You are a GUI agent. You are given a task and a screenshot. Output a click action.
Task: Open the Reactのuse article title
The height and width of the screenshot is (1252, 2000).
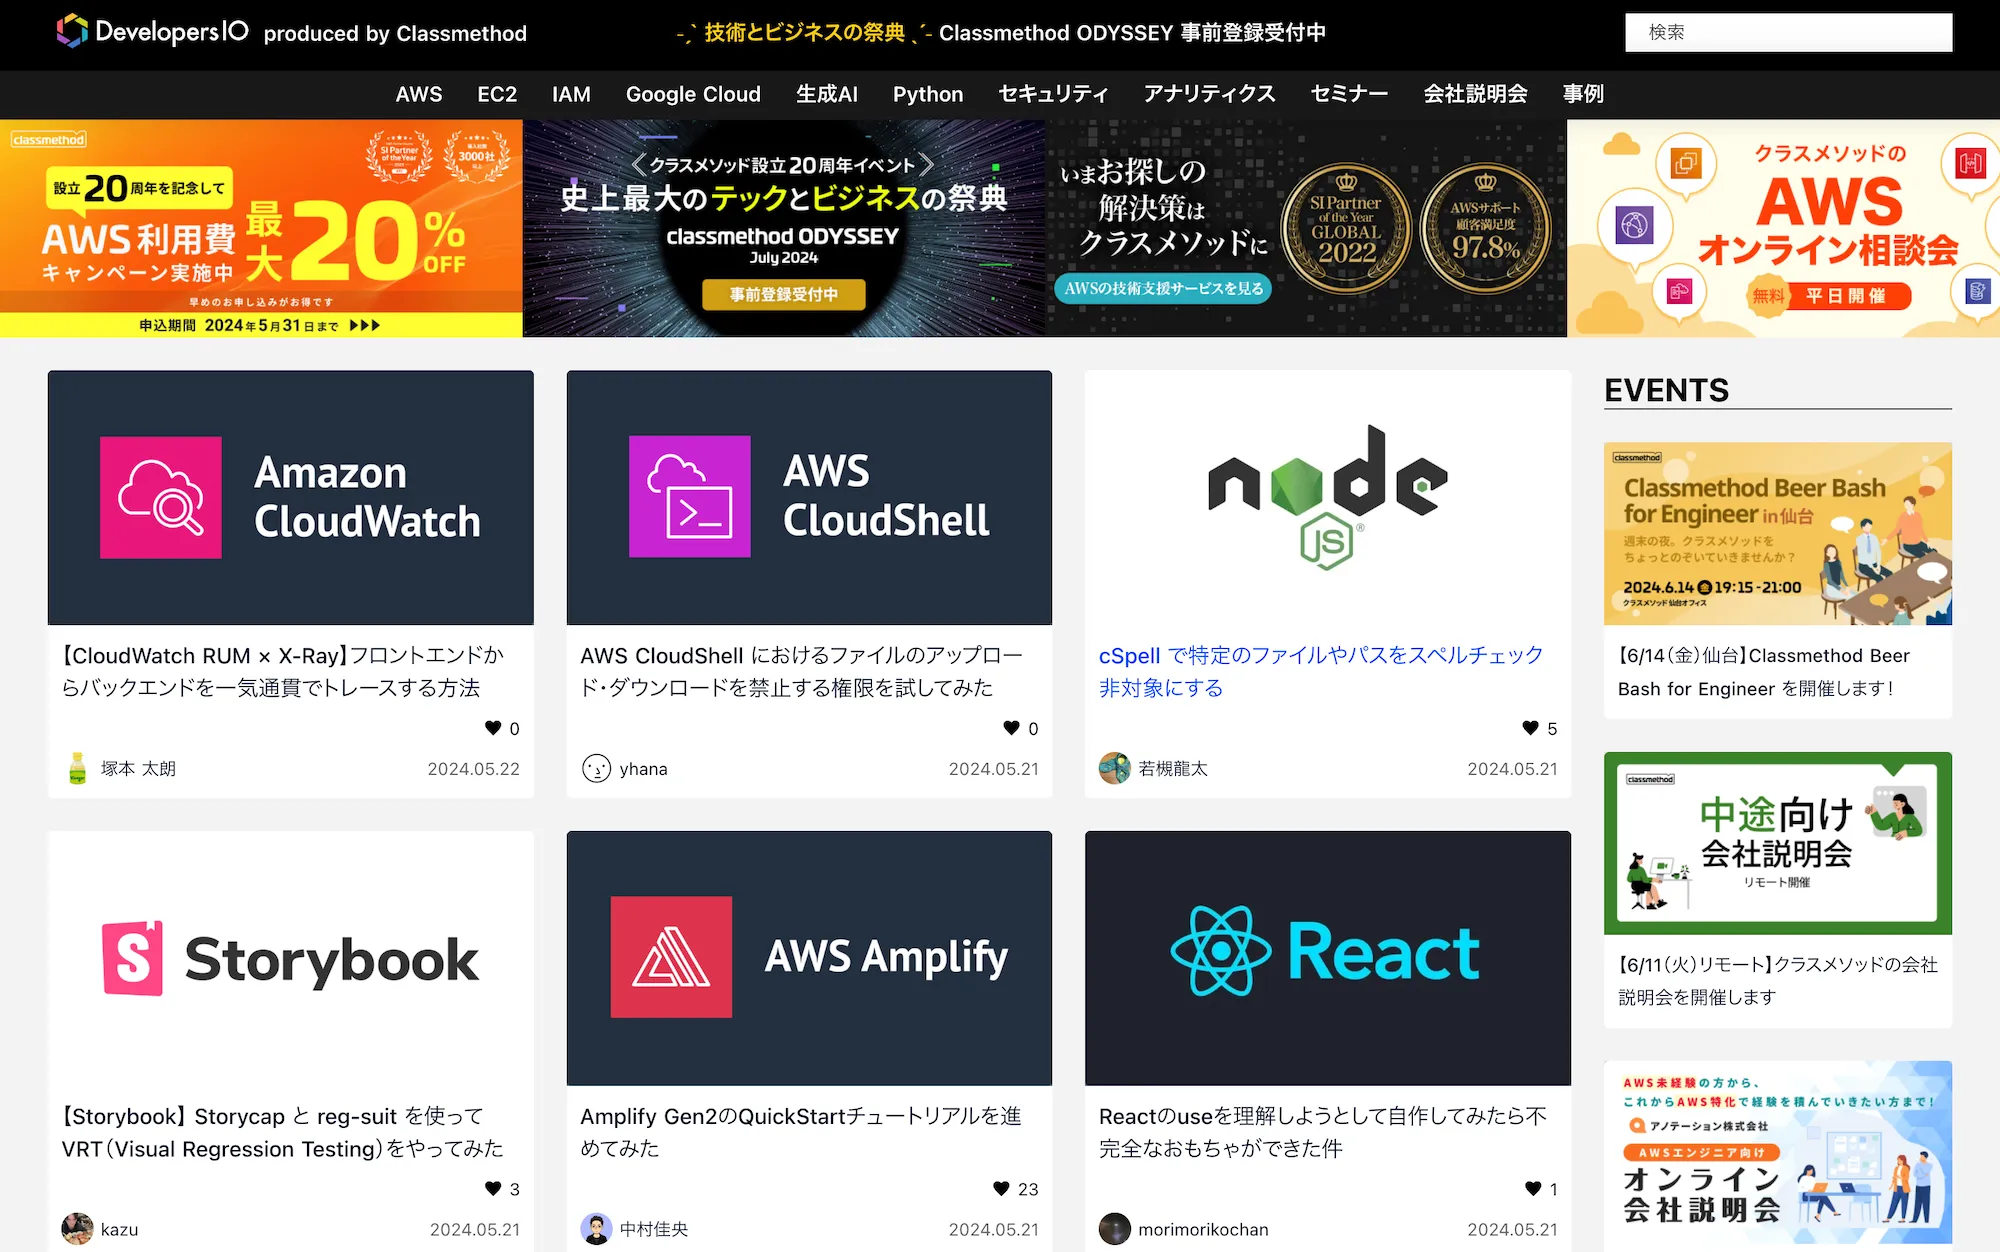pyautogui.click(x=1322, y=1132)
